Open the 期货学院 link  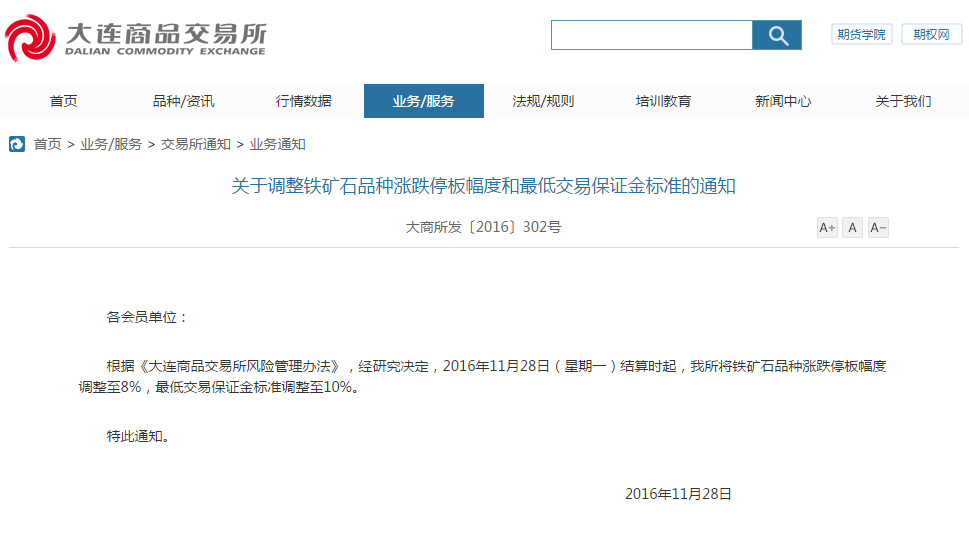pyautogui.click(x=861, y=34)
